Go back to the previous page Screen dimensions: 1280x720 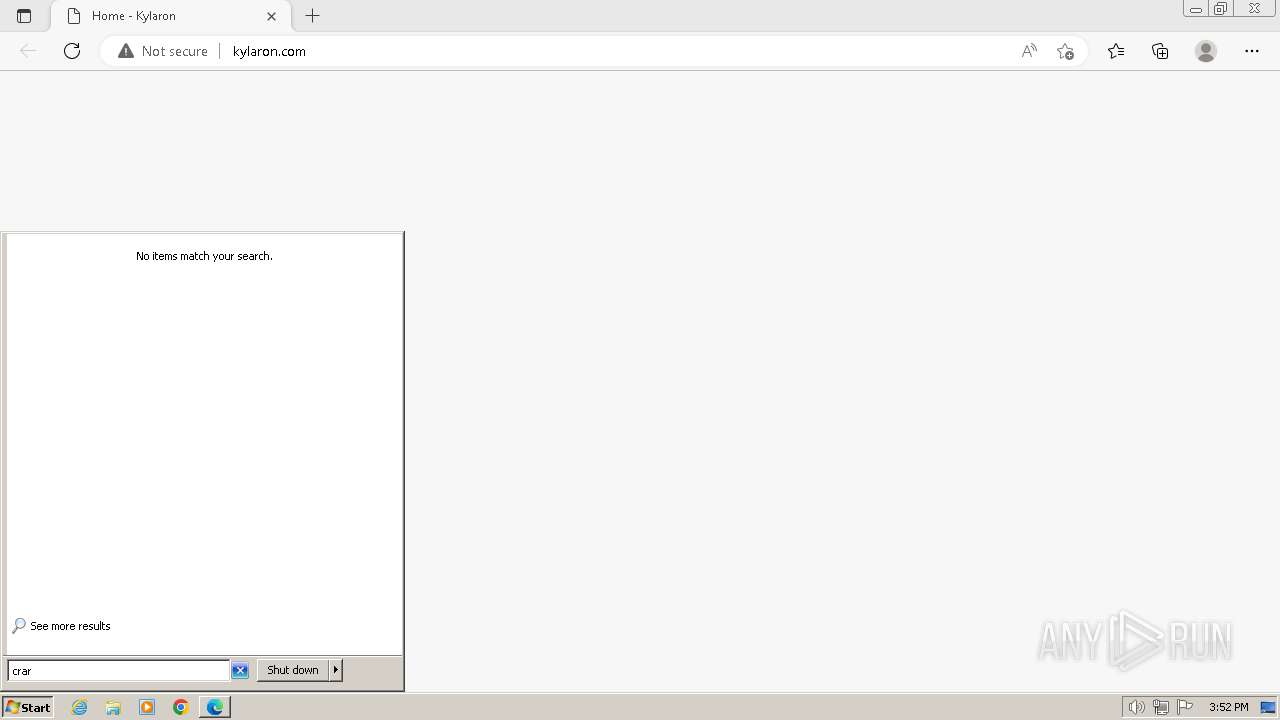28,51
